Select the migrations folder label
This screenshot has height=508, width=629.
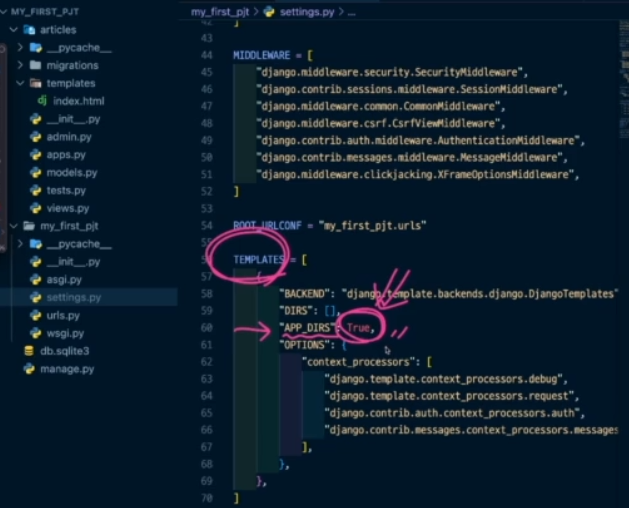coord(72,65)
